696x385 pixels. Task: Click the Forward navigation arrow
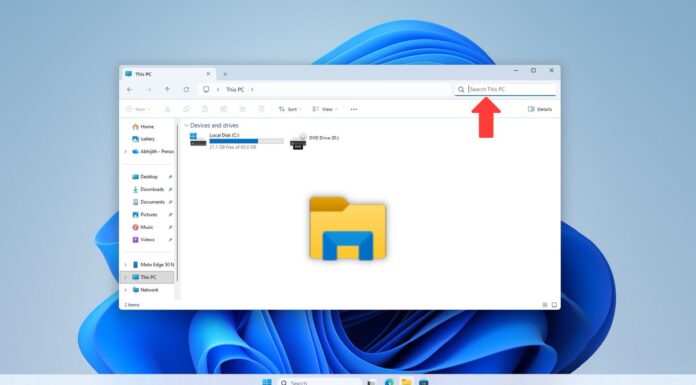click(x=149, y=90)
